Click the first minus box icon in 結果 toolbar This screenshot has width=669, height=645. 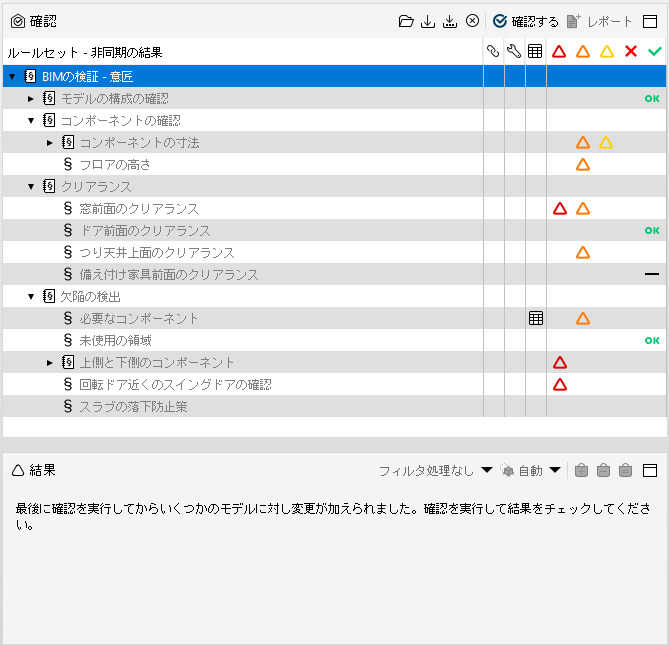point(603,471)
